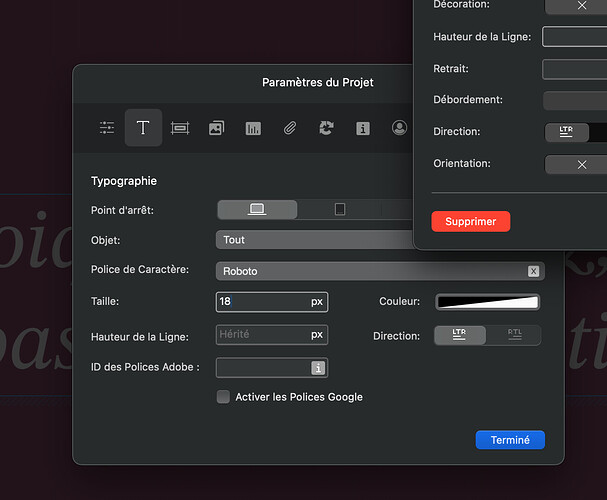Viewport: 607px width, 500px height.
Task: Click the Retrait input field
Action: [574, 69]
